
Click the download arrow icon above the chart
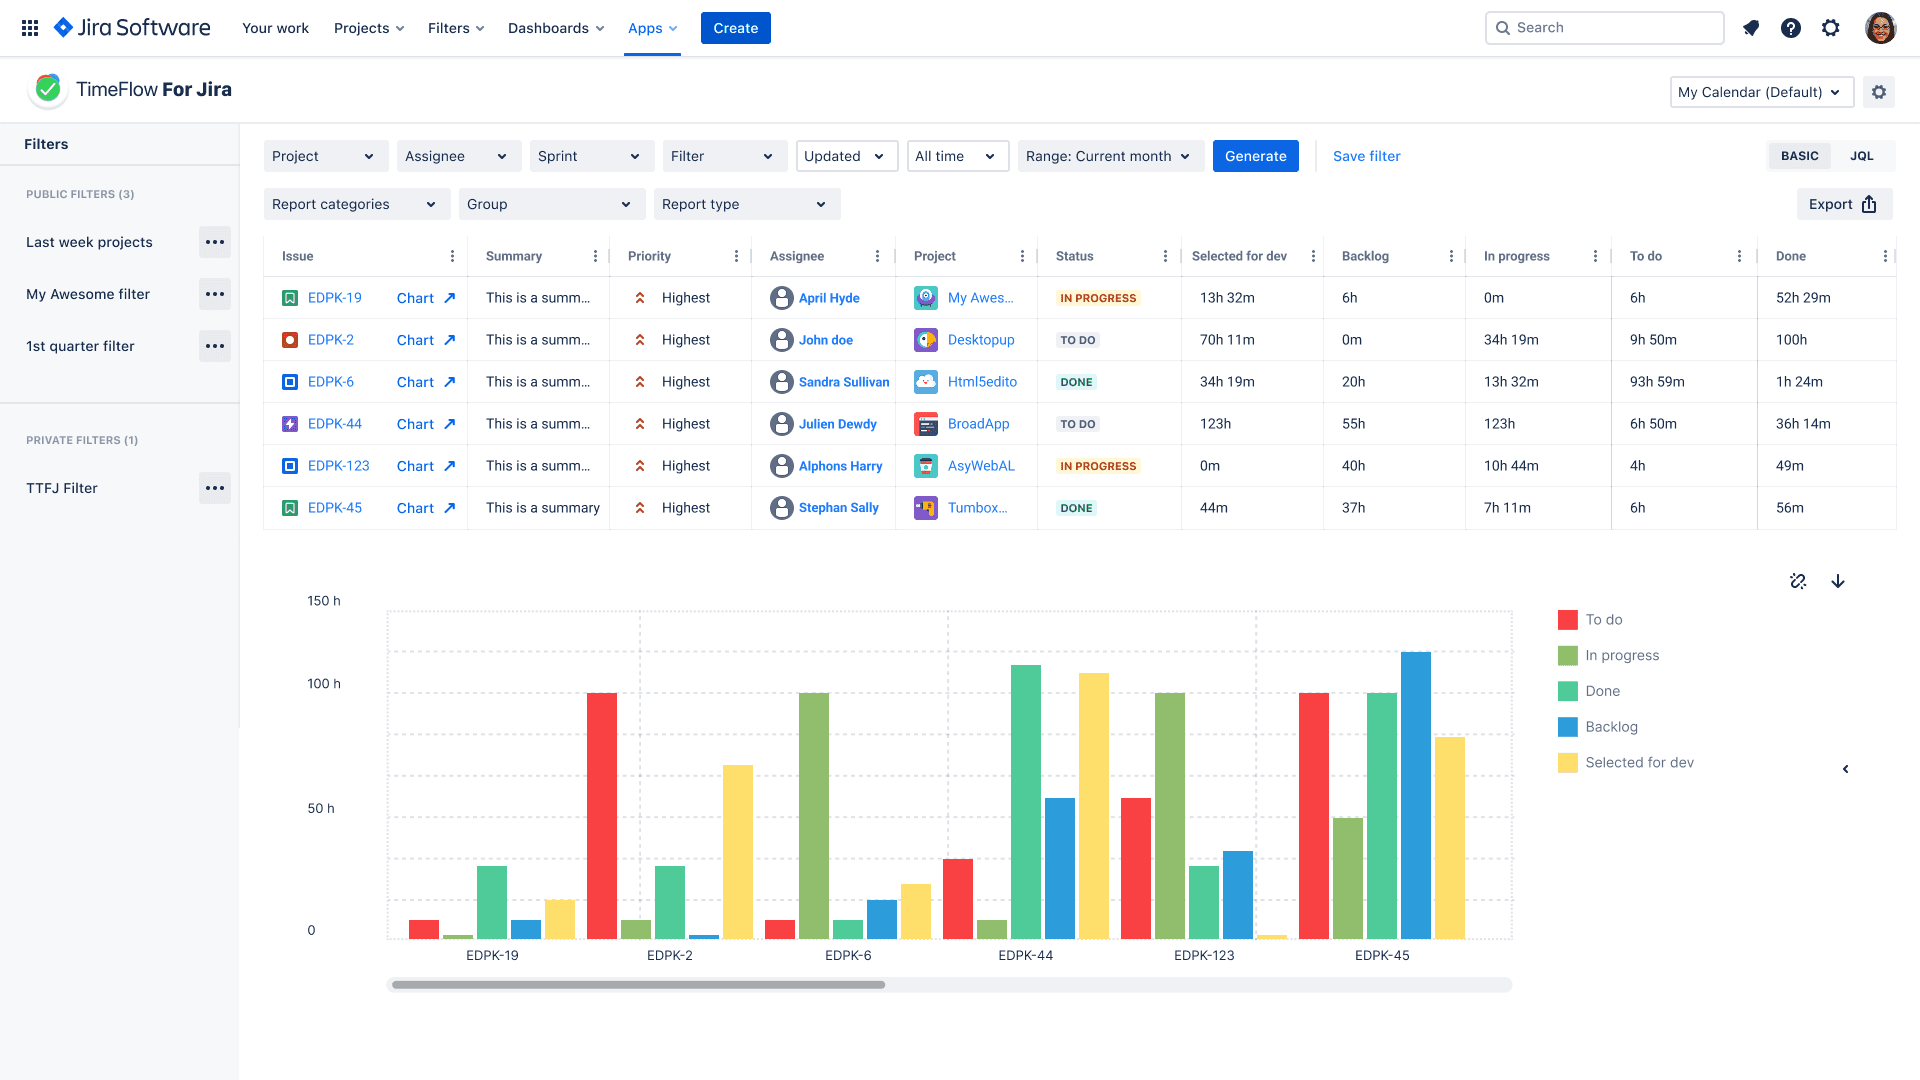[1838, 581]
